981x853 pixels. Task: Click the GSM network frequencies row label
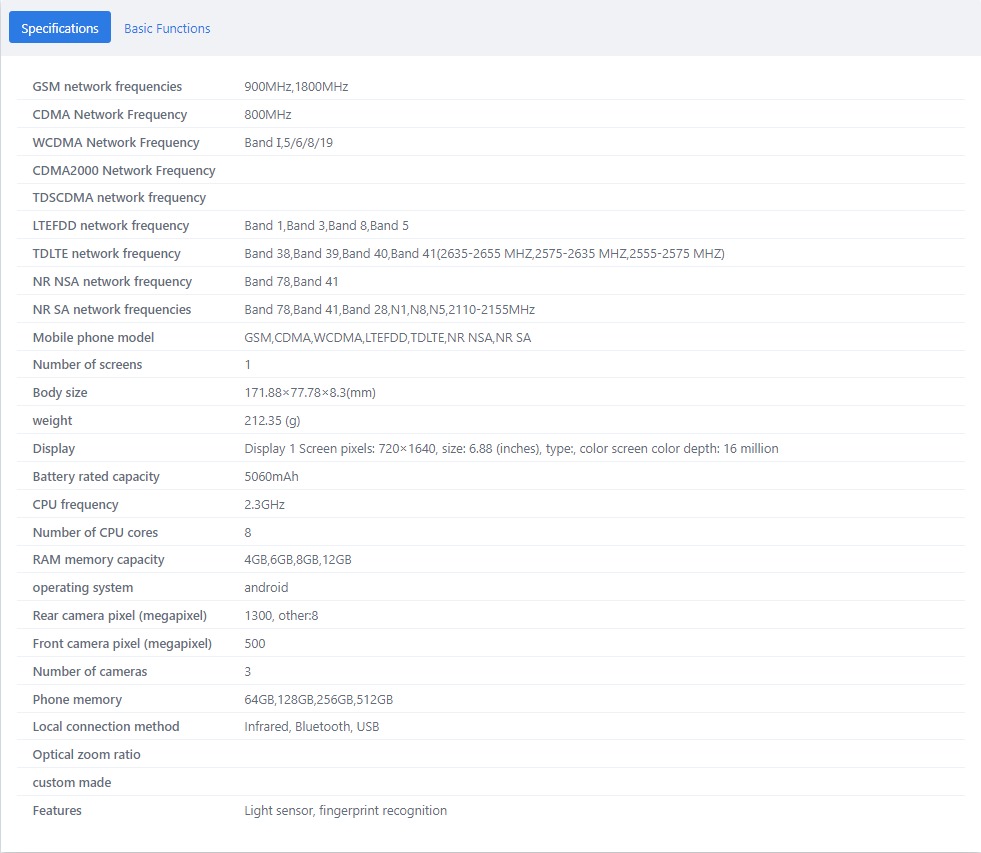[107, 87]
